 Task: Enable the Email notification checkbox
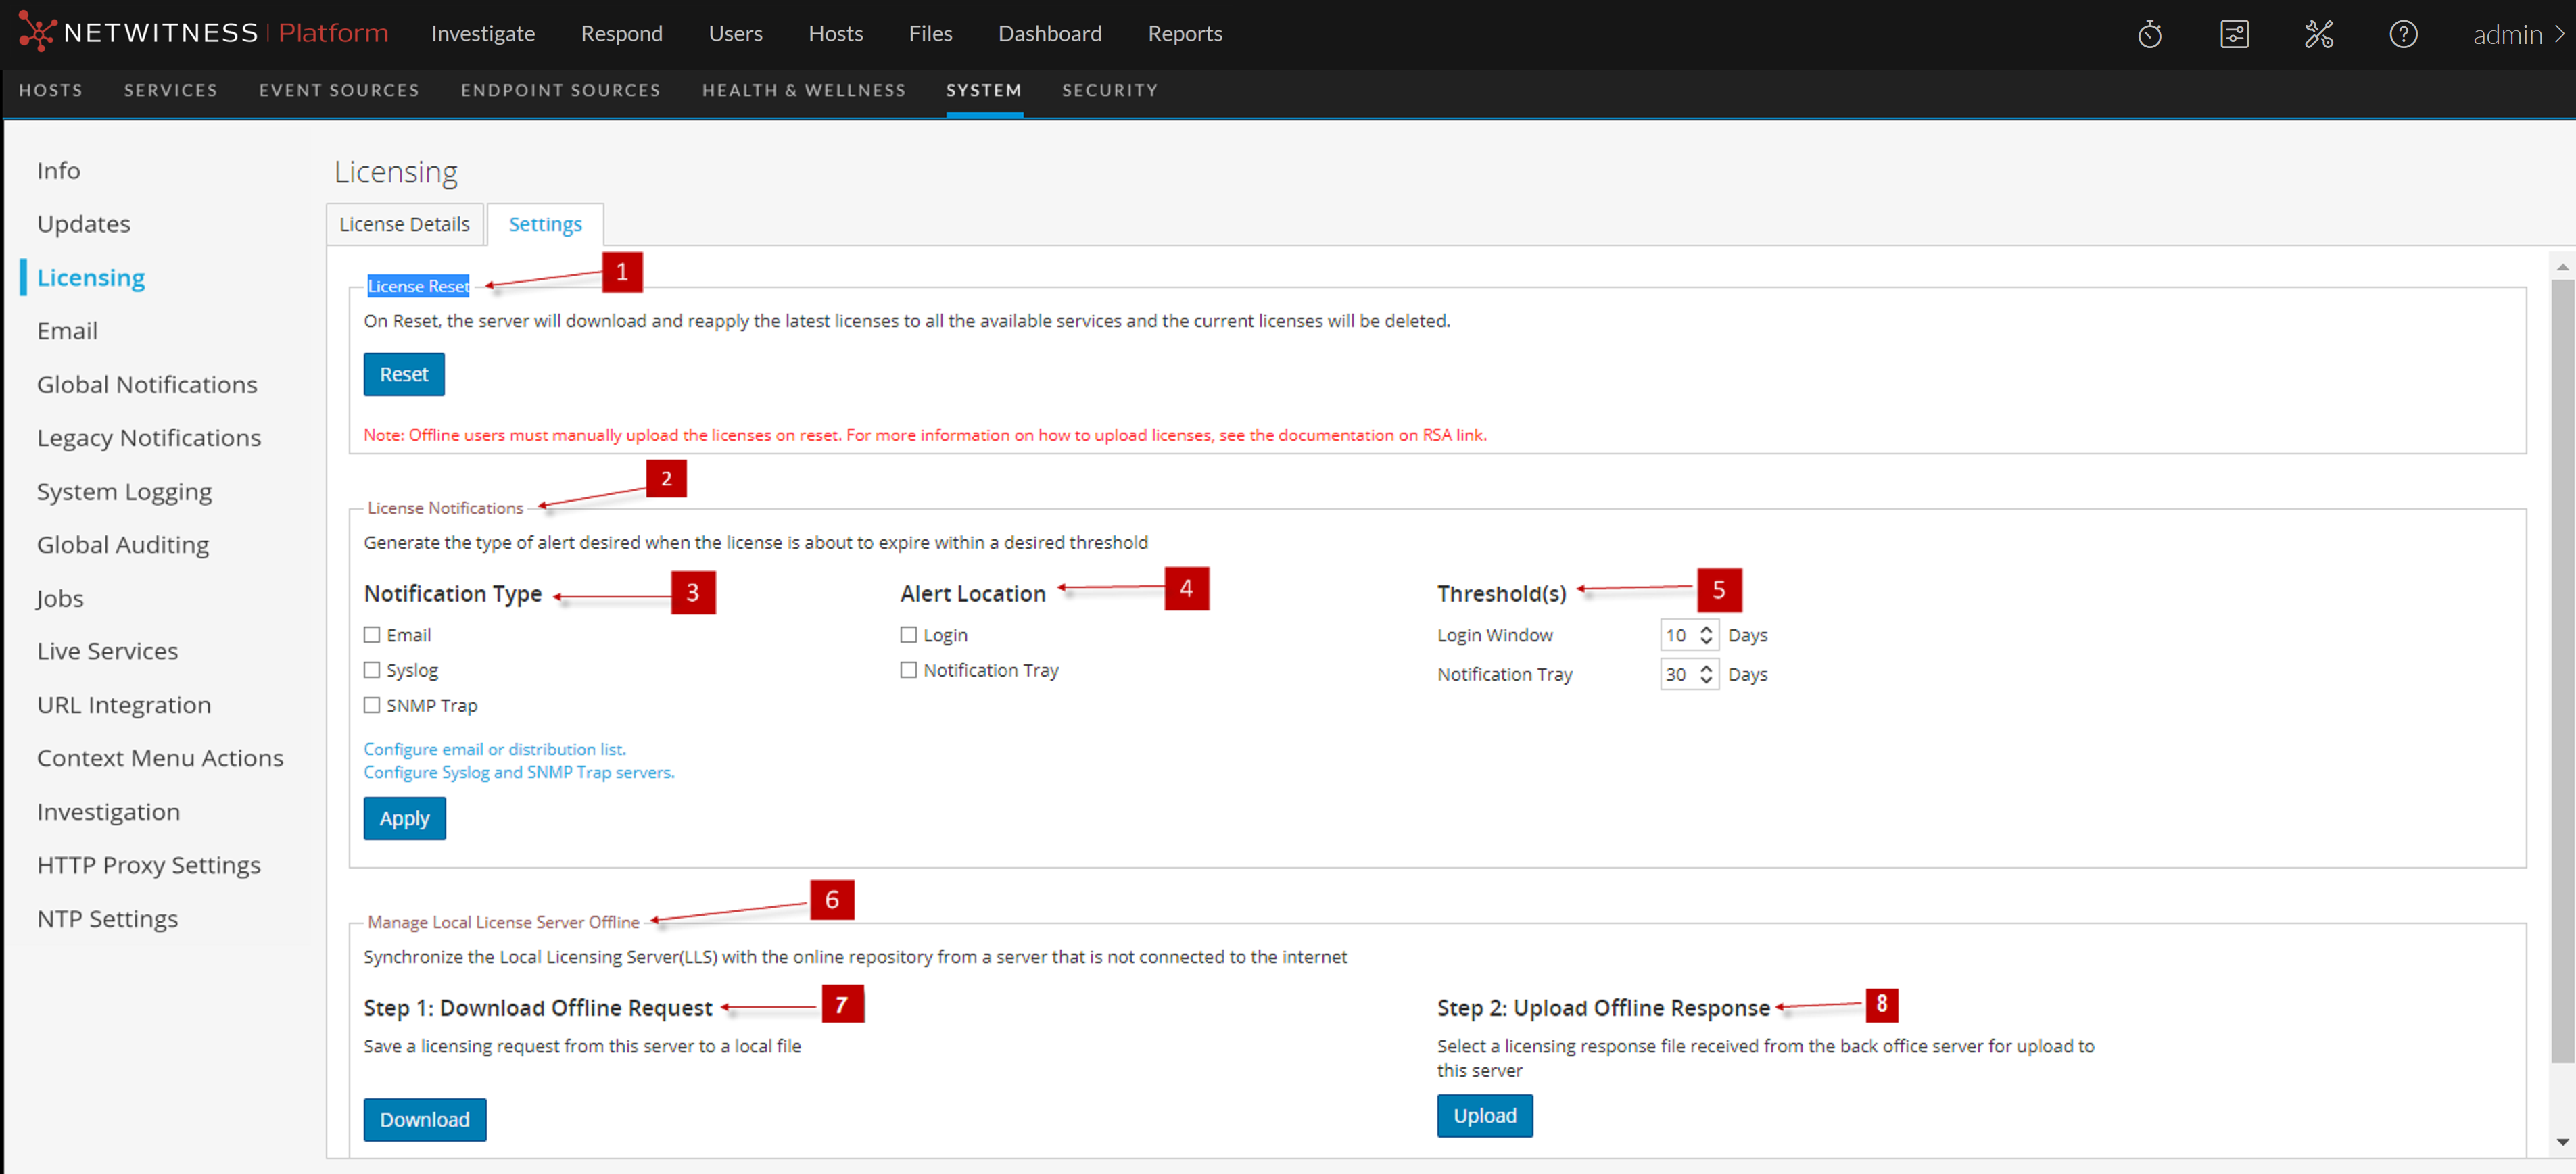pos(372,635)
